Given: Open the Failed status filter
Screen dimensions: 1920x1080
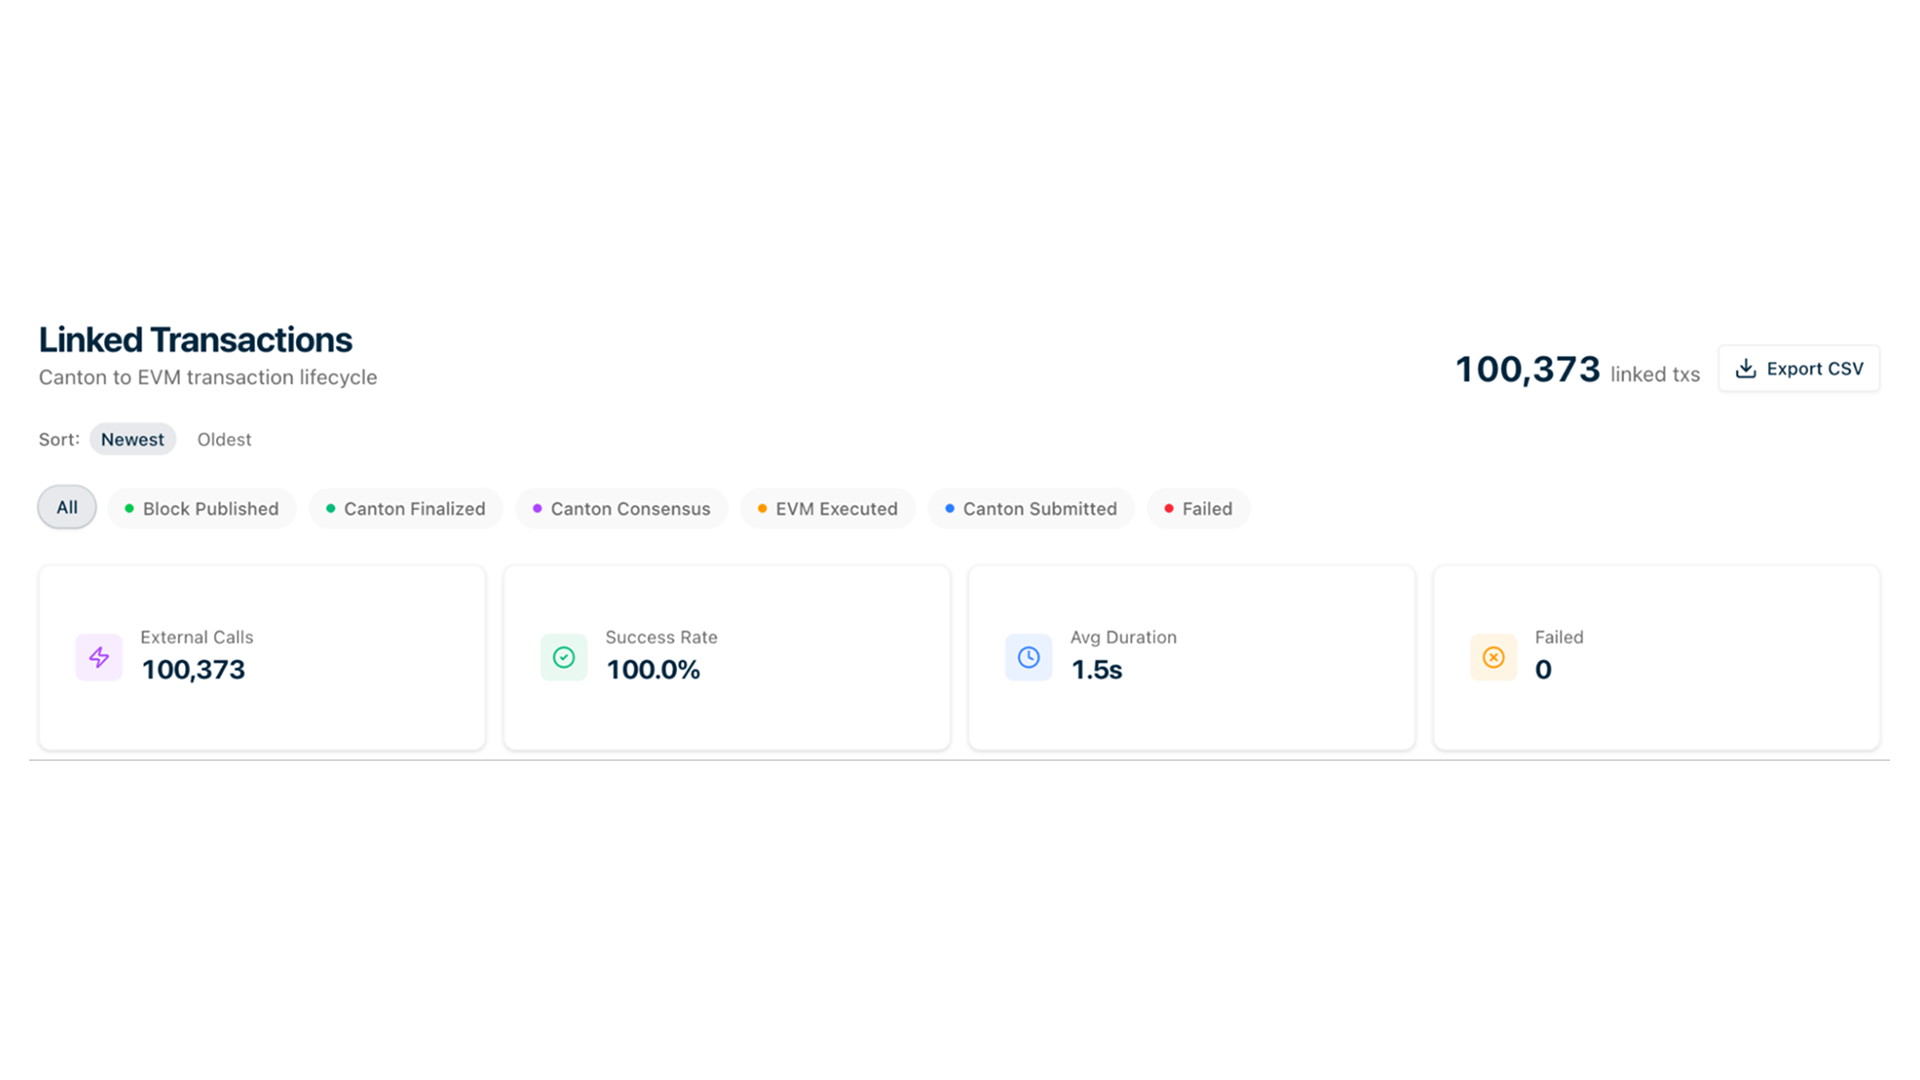Looking at the screenshot, I should pyautogui.click(x=1198, y=508).
